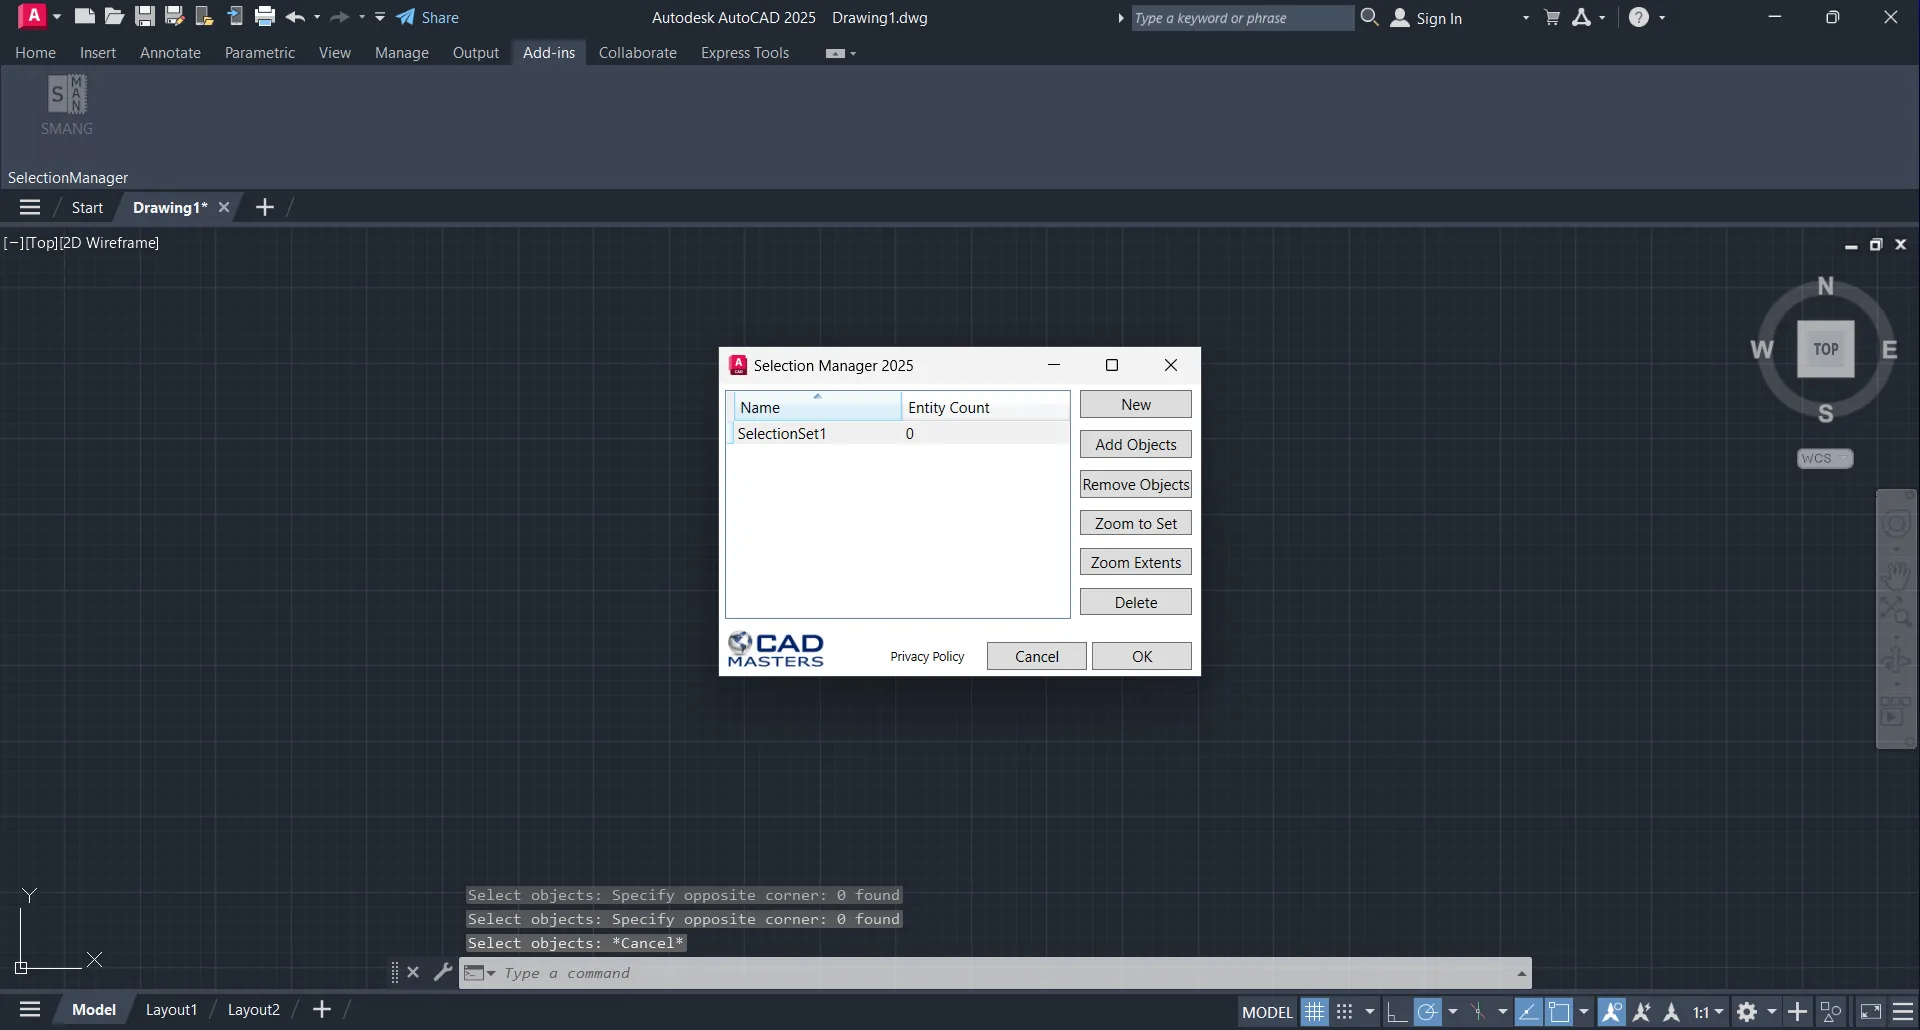
Task: Click the Save icon in quick access toolbar
Action: [x=145, y=17]
